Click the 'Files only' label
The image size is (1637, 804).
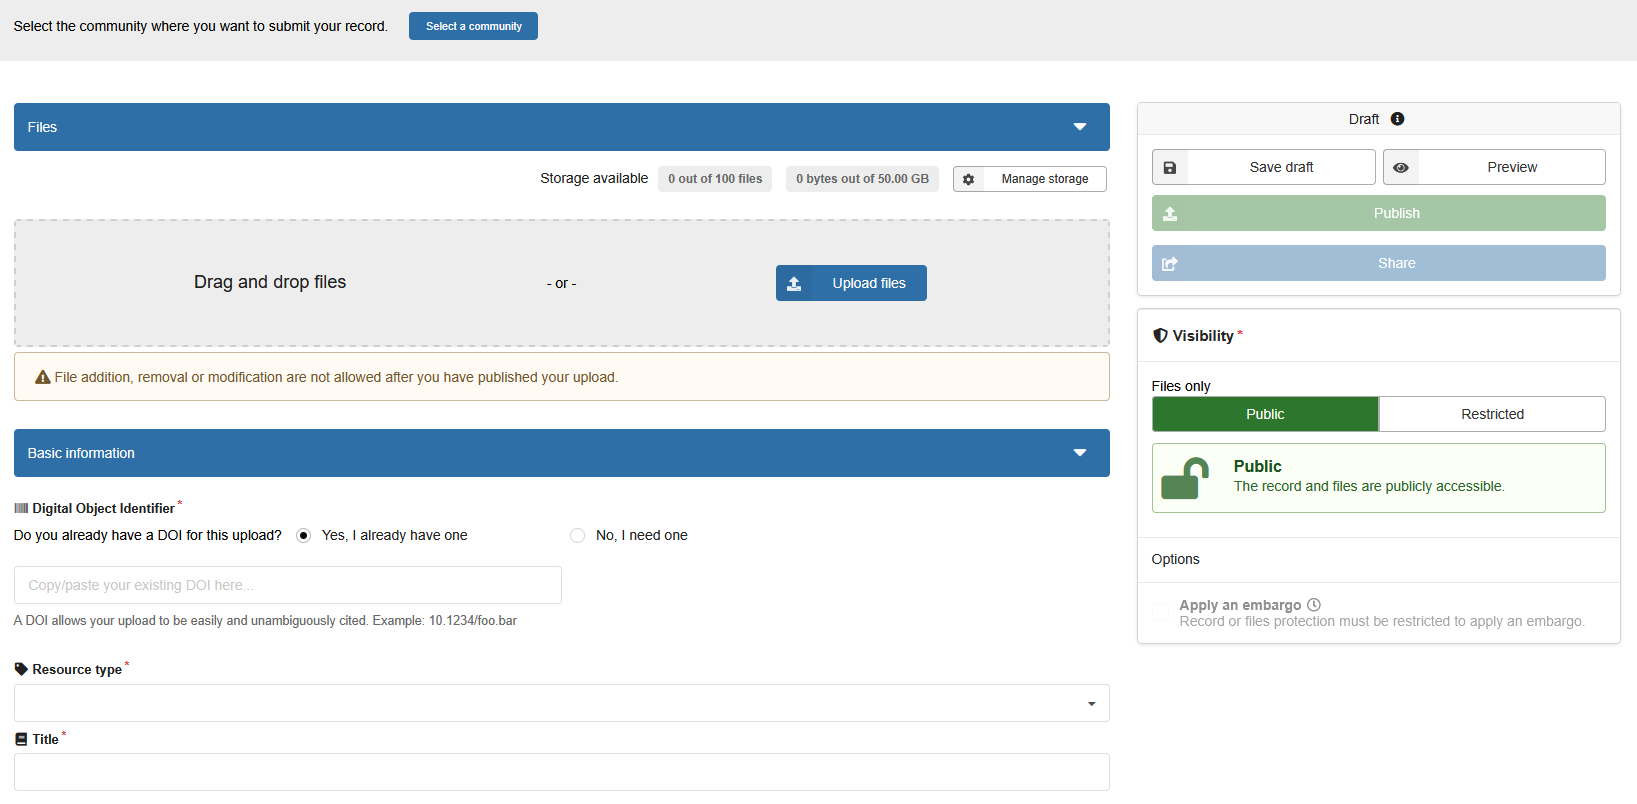tap(1181, 386)
